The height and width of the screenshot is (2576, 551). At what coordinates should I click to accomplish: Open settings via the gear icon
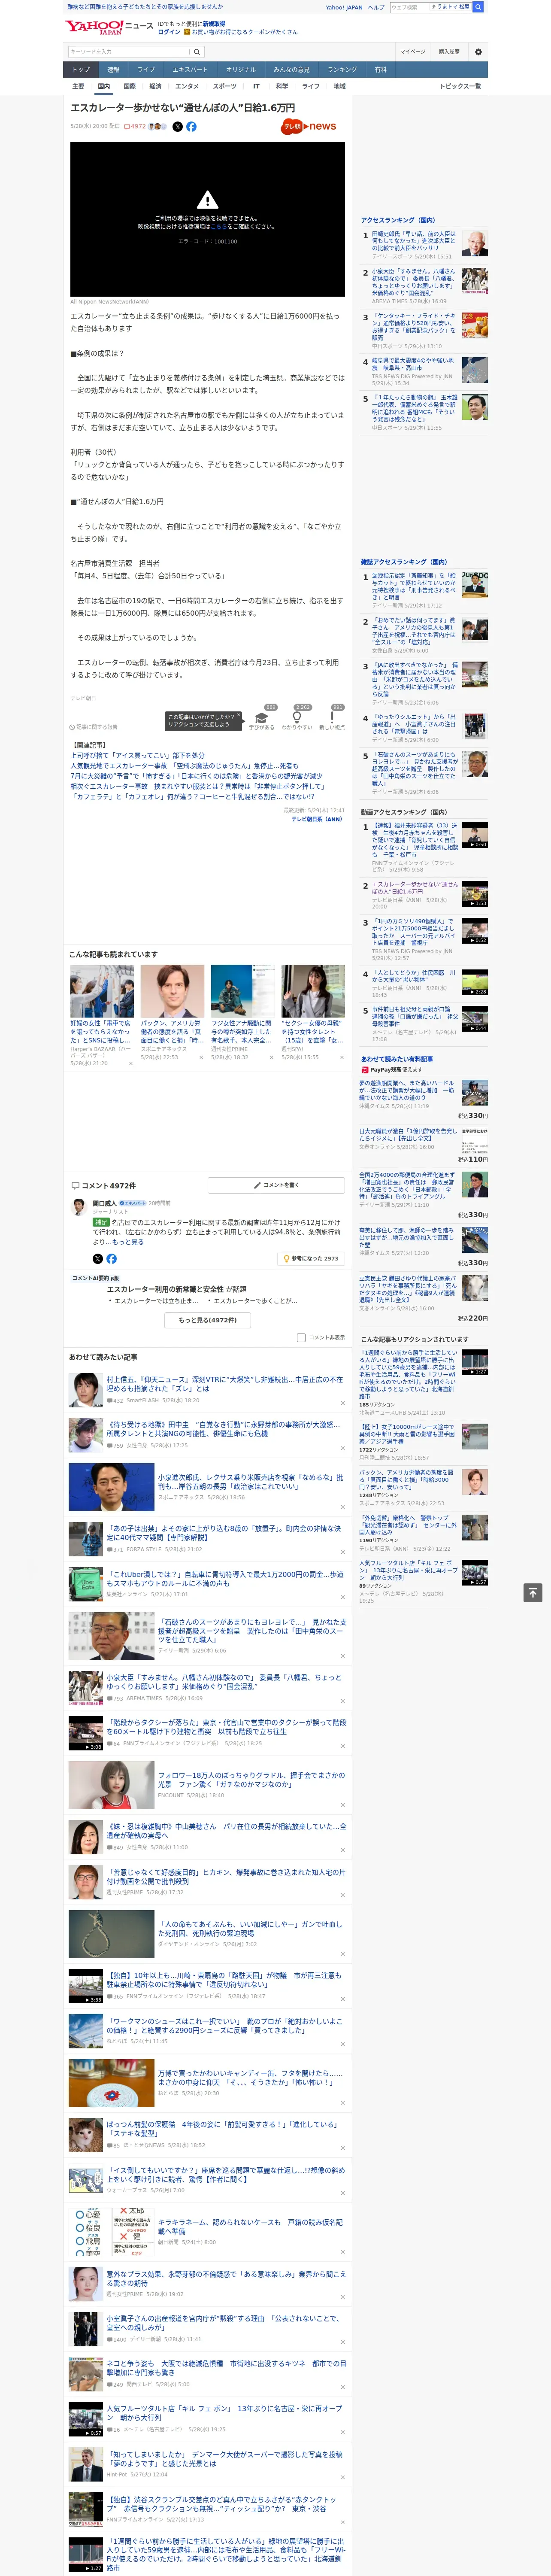tap(478, 52)
